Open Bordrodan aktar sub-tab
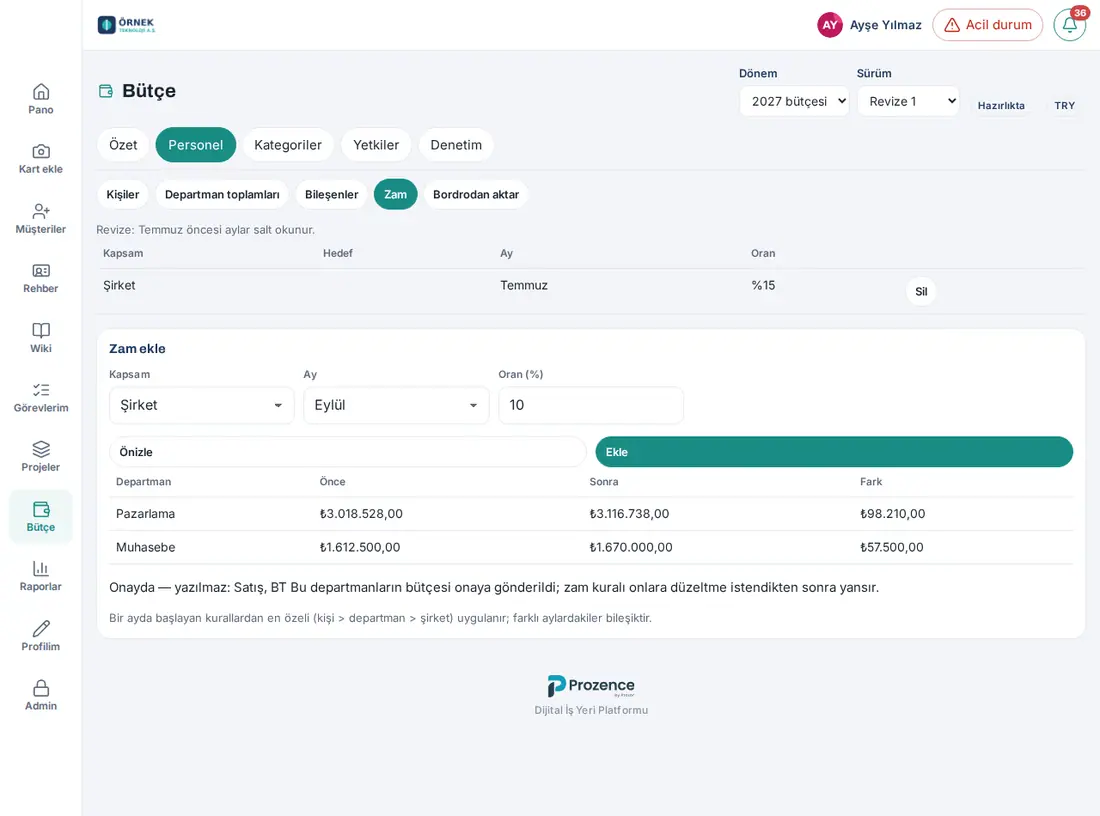1100x816 pixels. (x=476, y=194)
